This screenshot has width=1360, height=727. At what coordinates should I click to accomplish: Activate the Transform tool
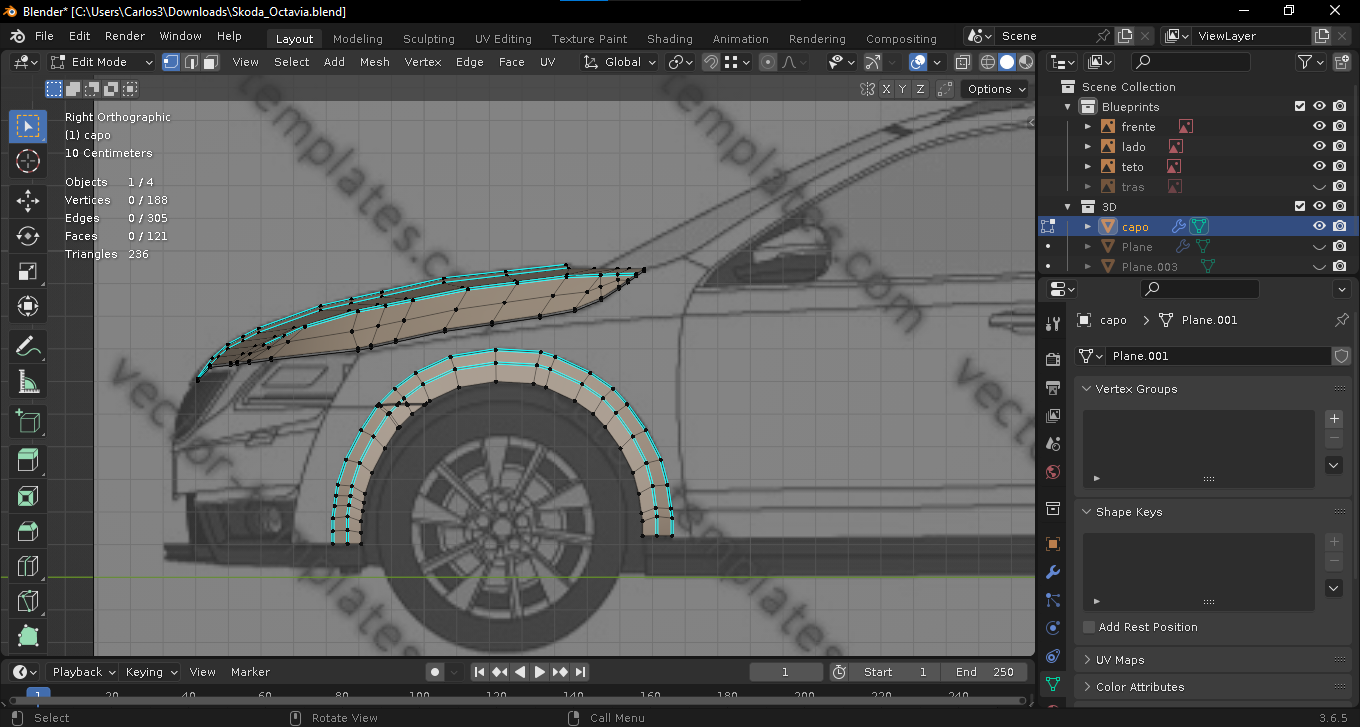28,306
